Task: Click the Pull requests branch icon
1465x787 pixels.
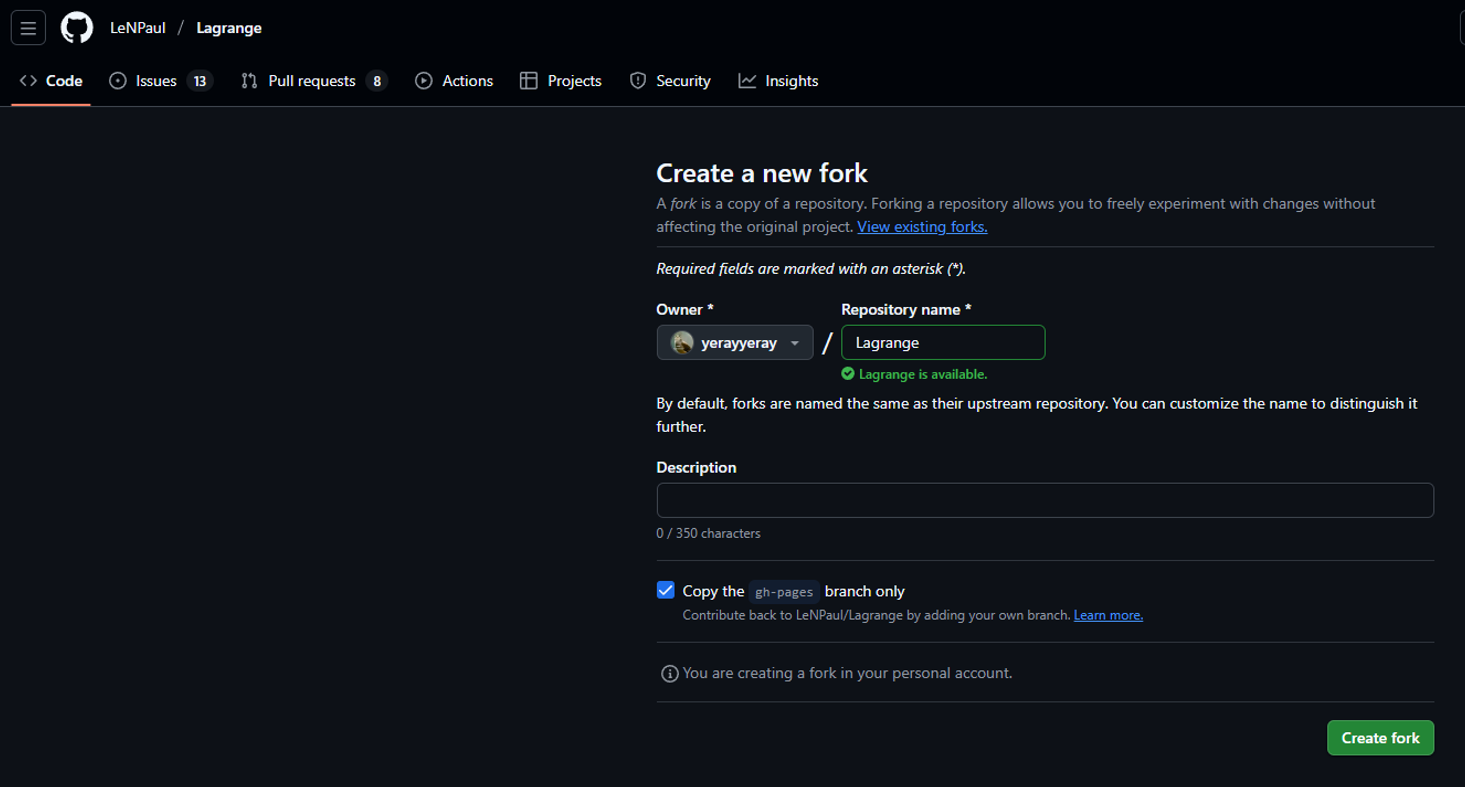Action: (x=248, y=80)
